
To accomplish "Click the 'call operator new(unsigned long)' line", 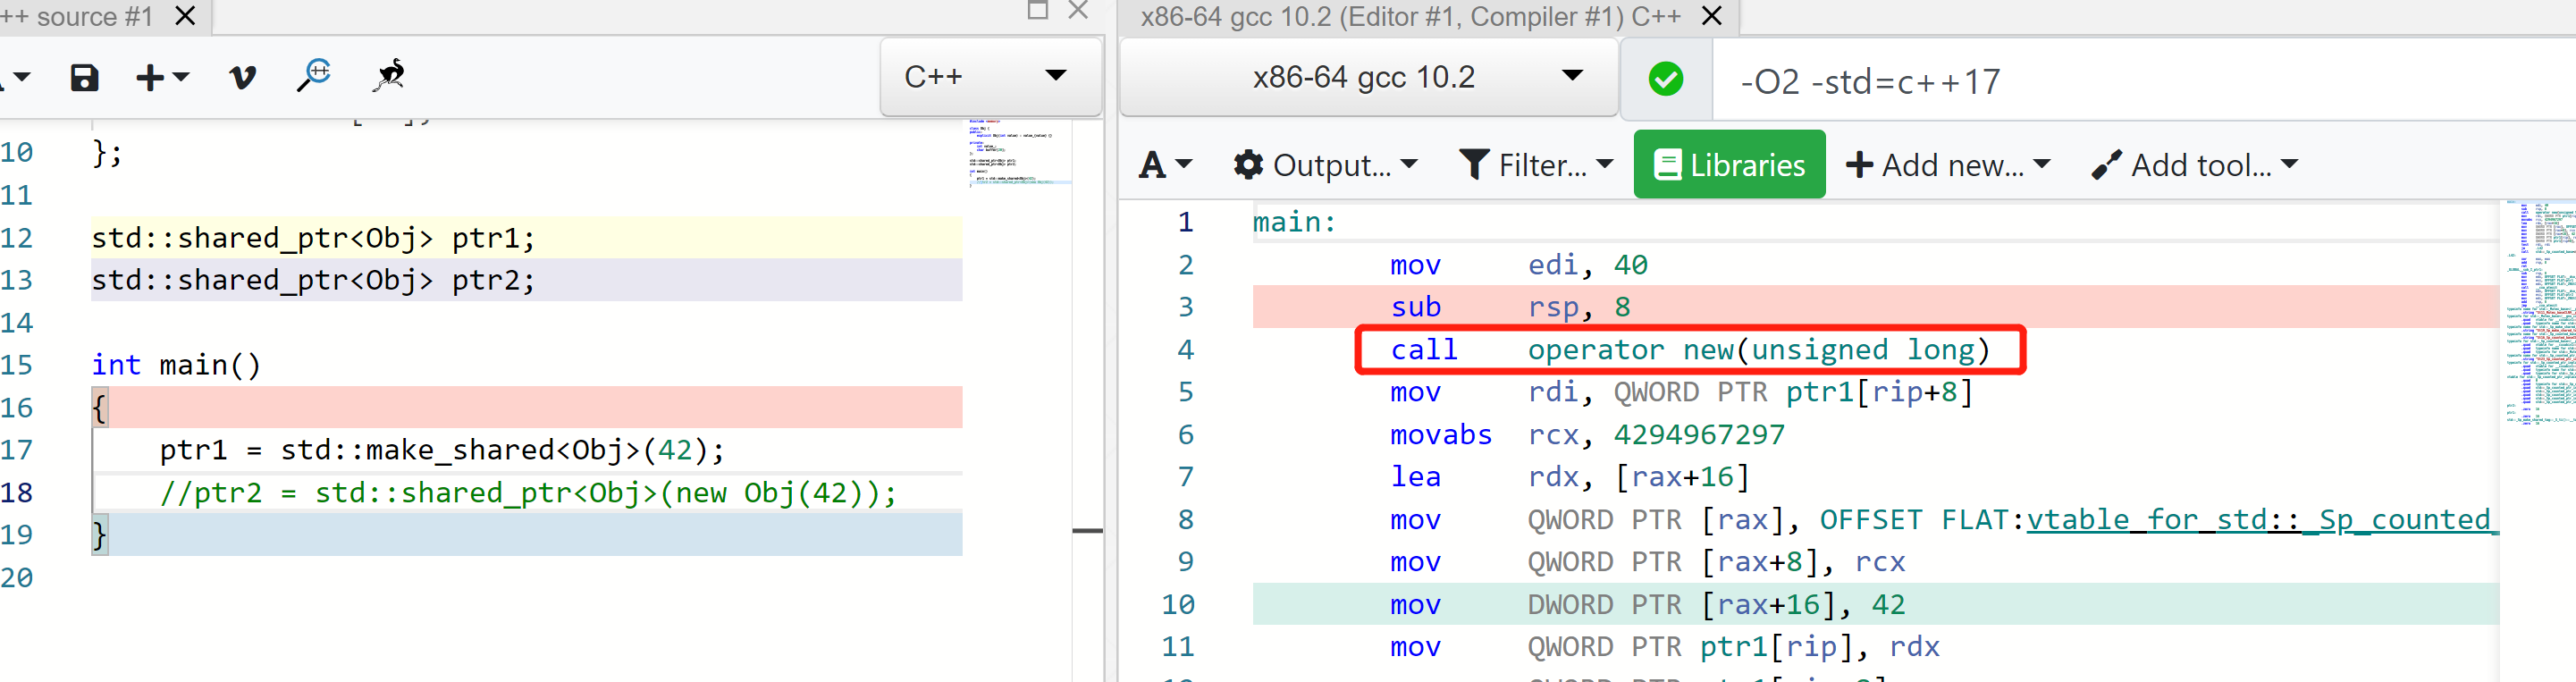I will (x=1690, y=349).
